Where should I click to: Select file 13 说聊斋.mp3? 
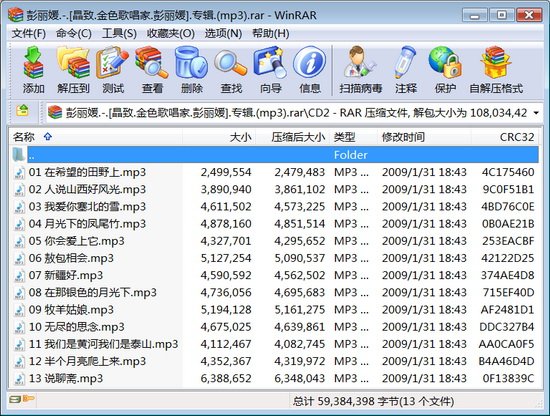coord(274,378)
